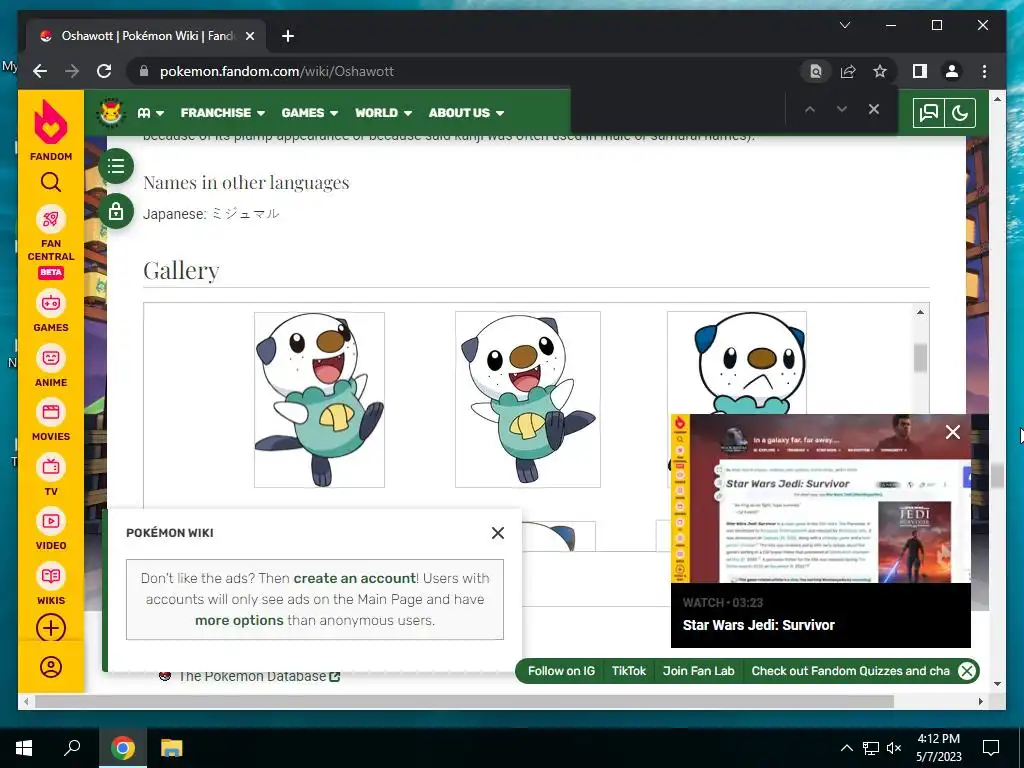This screenshot has height=768, width=1024.
Task: Open Chrome three-dot menu
Action: click(x=984, y=71)
